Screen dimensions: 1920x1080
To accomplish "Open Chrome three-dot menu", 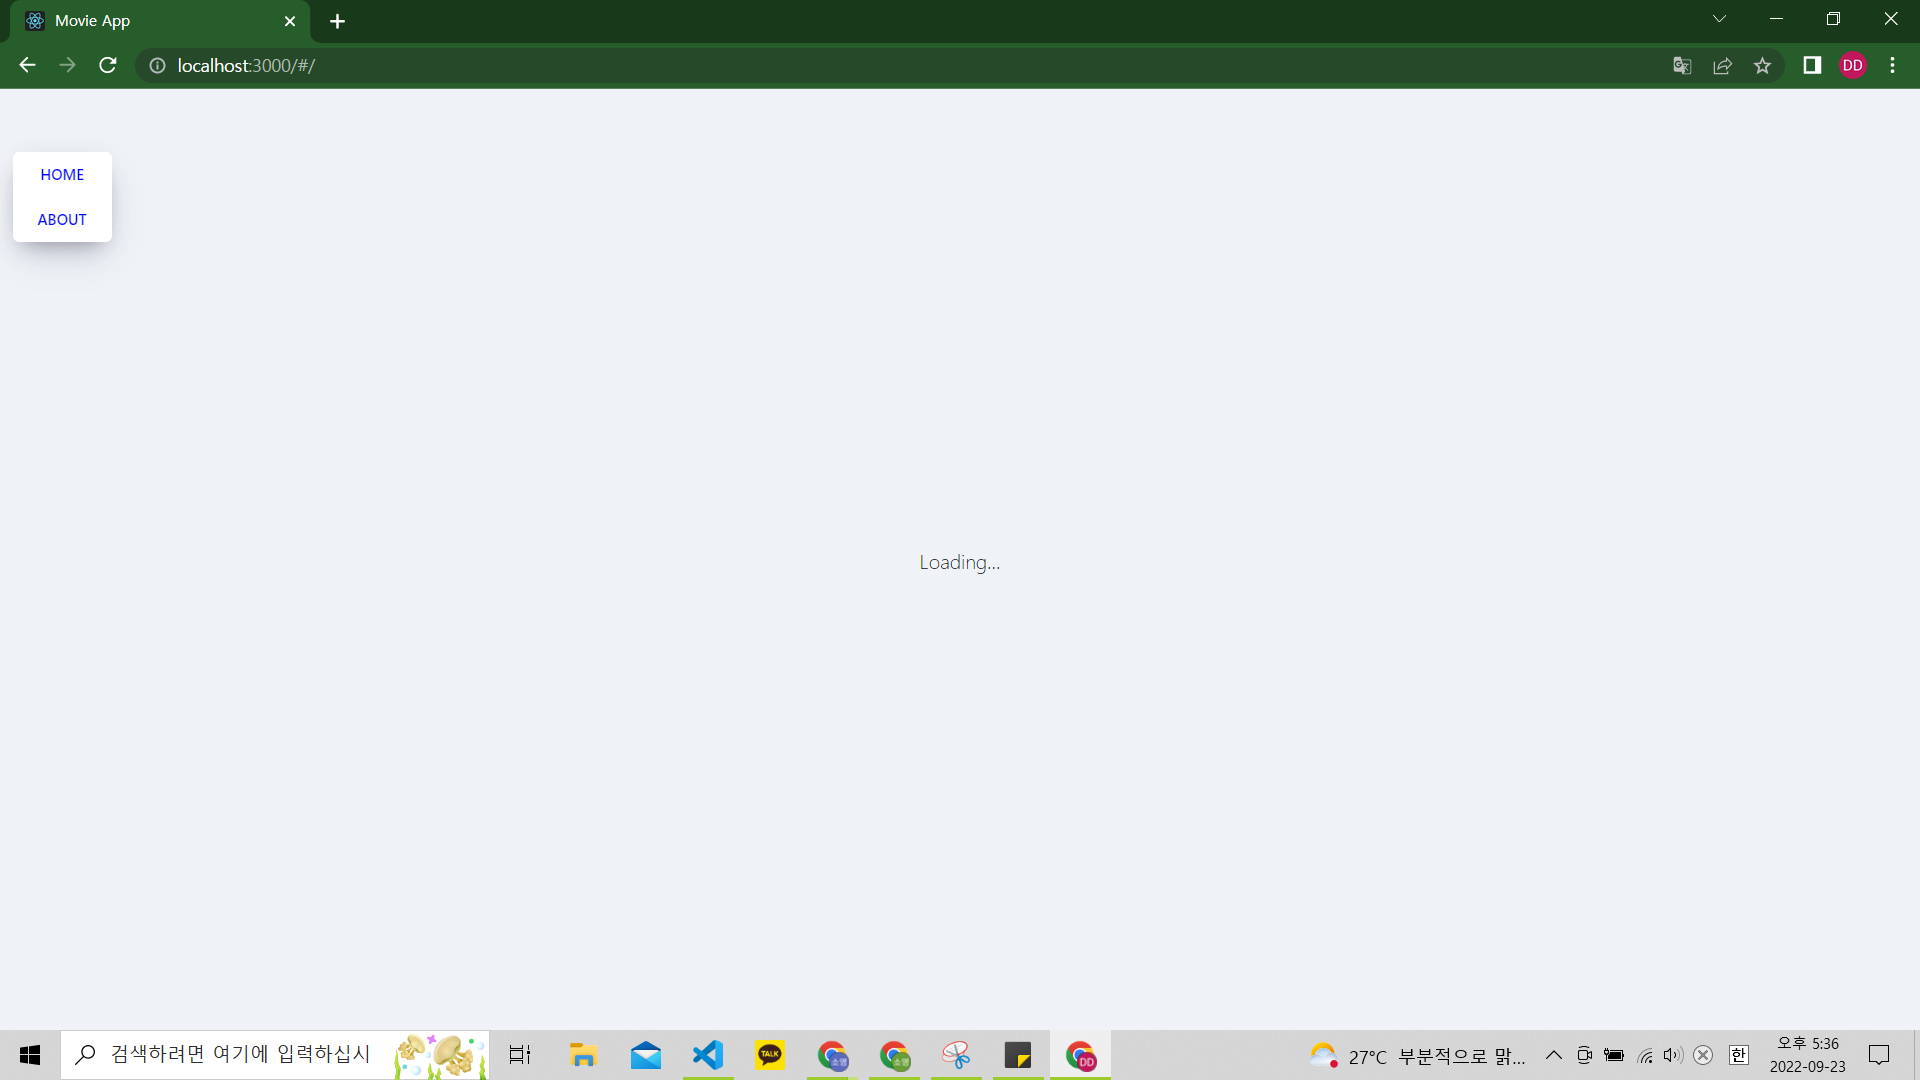I will point(1892,66).
